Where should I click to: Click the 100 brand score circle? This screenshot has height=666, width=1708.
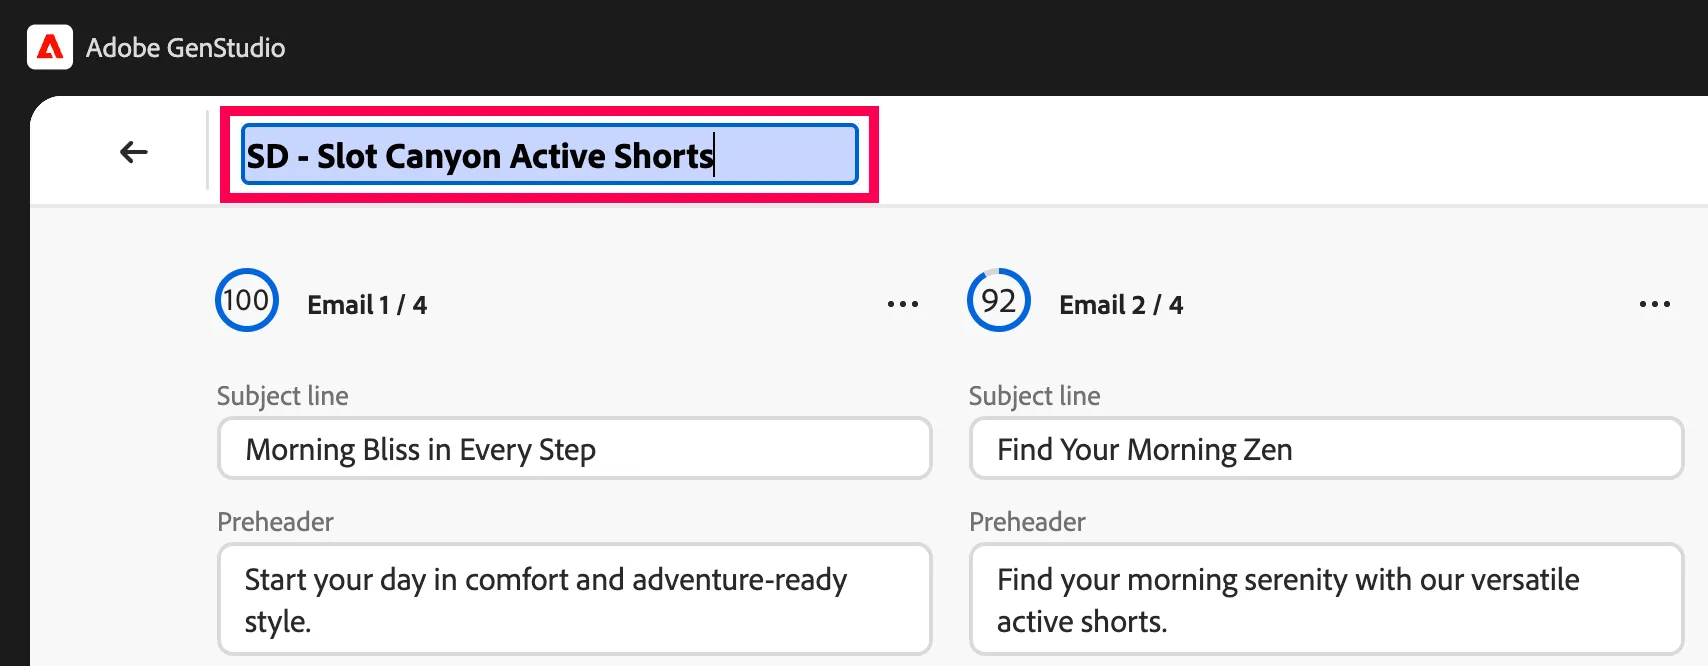pyautogui.click(x=247, y=300)
